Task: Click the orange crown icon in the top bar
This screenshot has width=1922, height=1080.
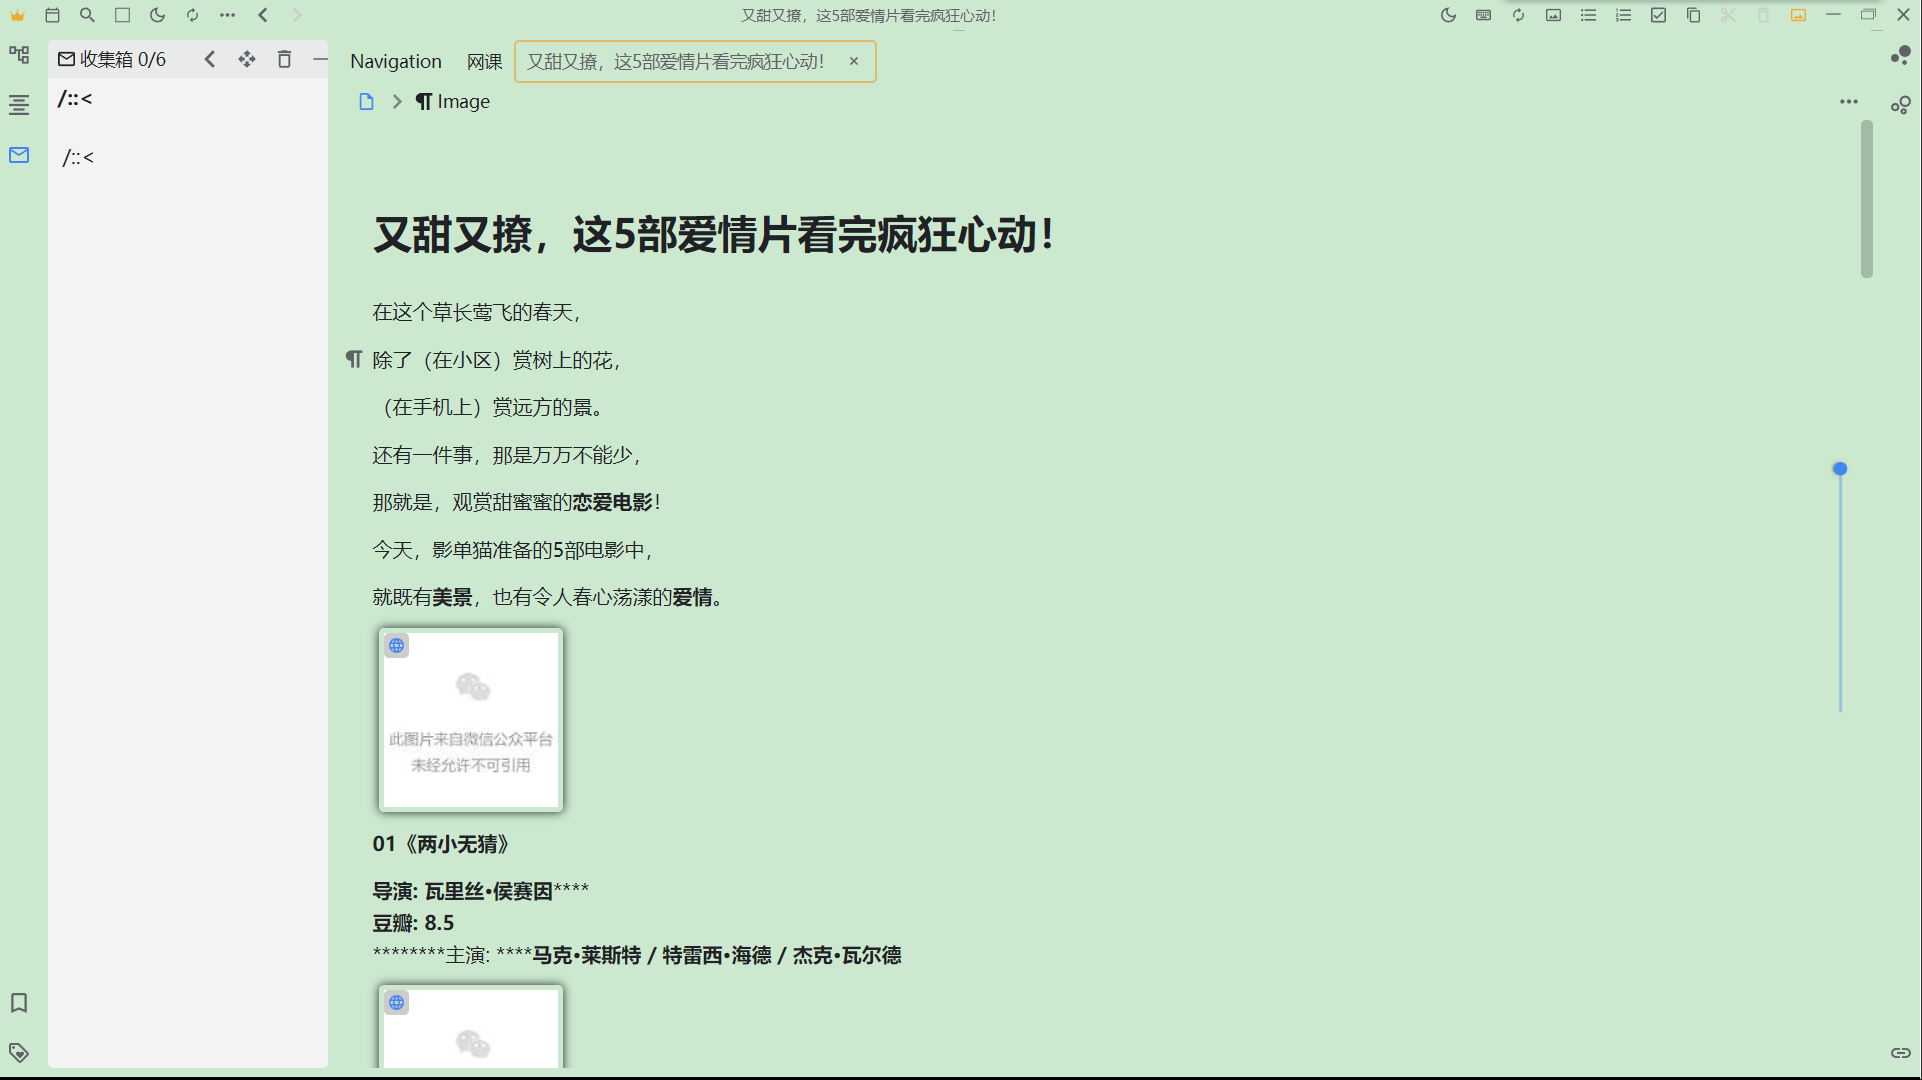Action: 18,15
